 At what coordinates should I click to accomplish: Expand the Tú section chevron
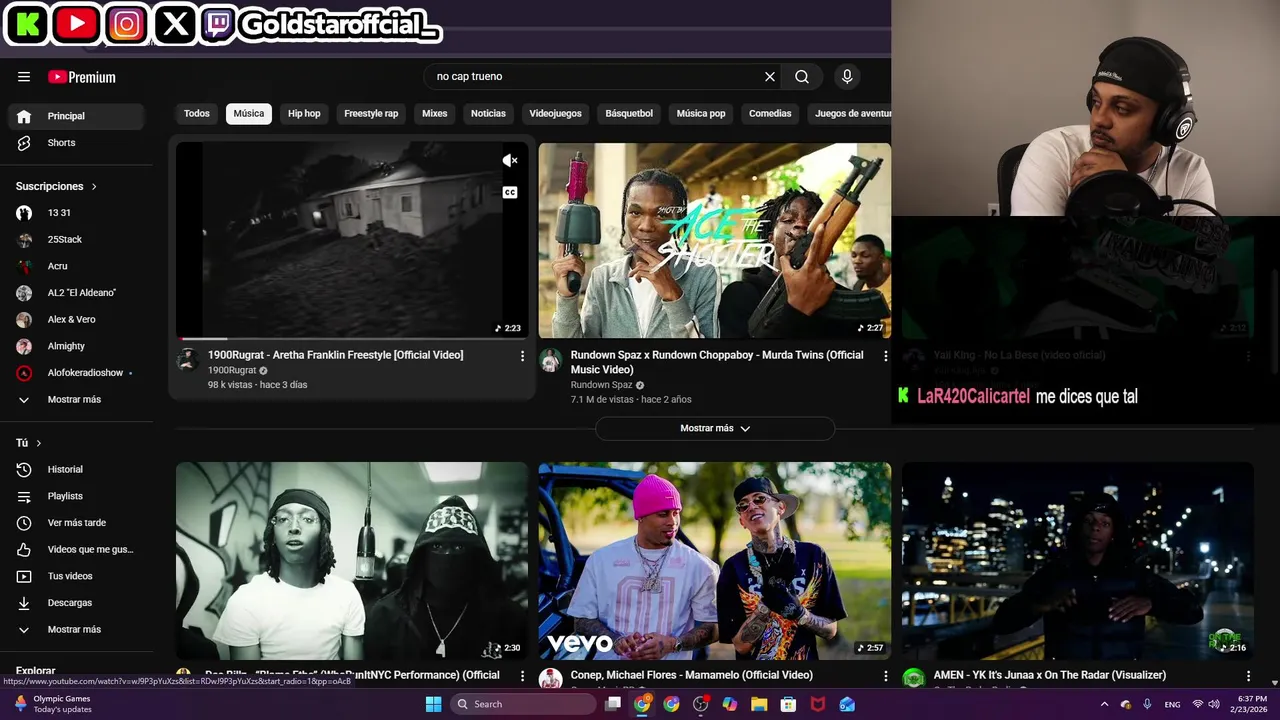(39, 443)
